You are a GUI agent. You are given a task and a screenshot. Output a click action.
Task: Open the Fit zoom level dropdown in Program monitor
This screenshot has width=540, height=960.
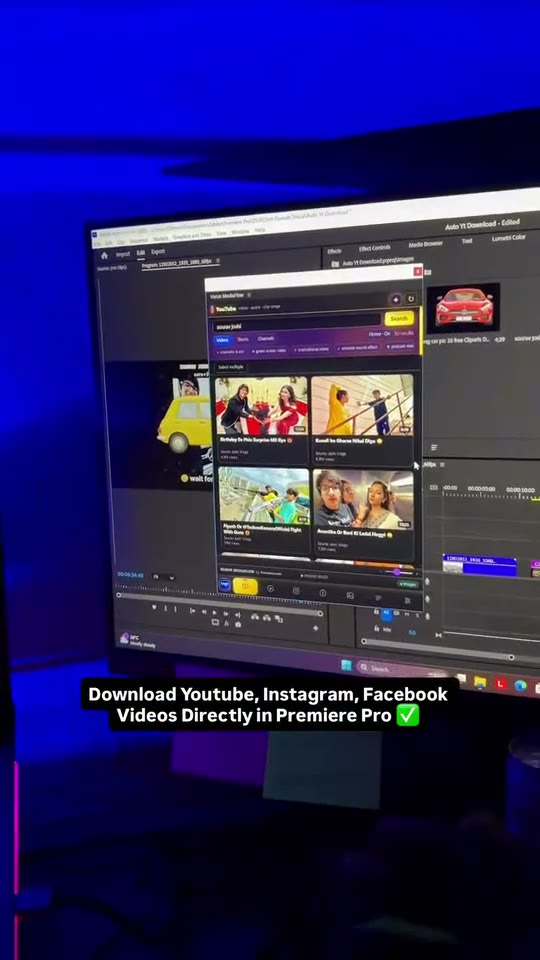pyautogui.click(x=163, y=577)
